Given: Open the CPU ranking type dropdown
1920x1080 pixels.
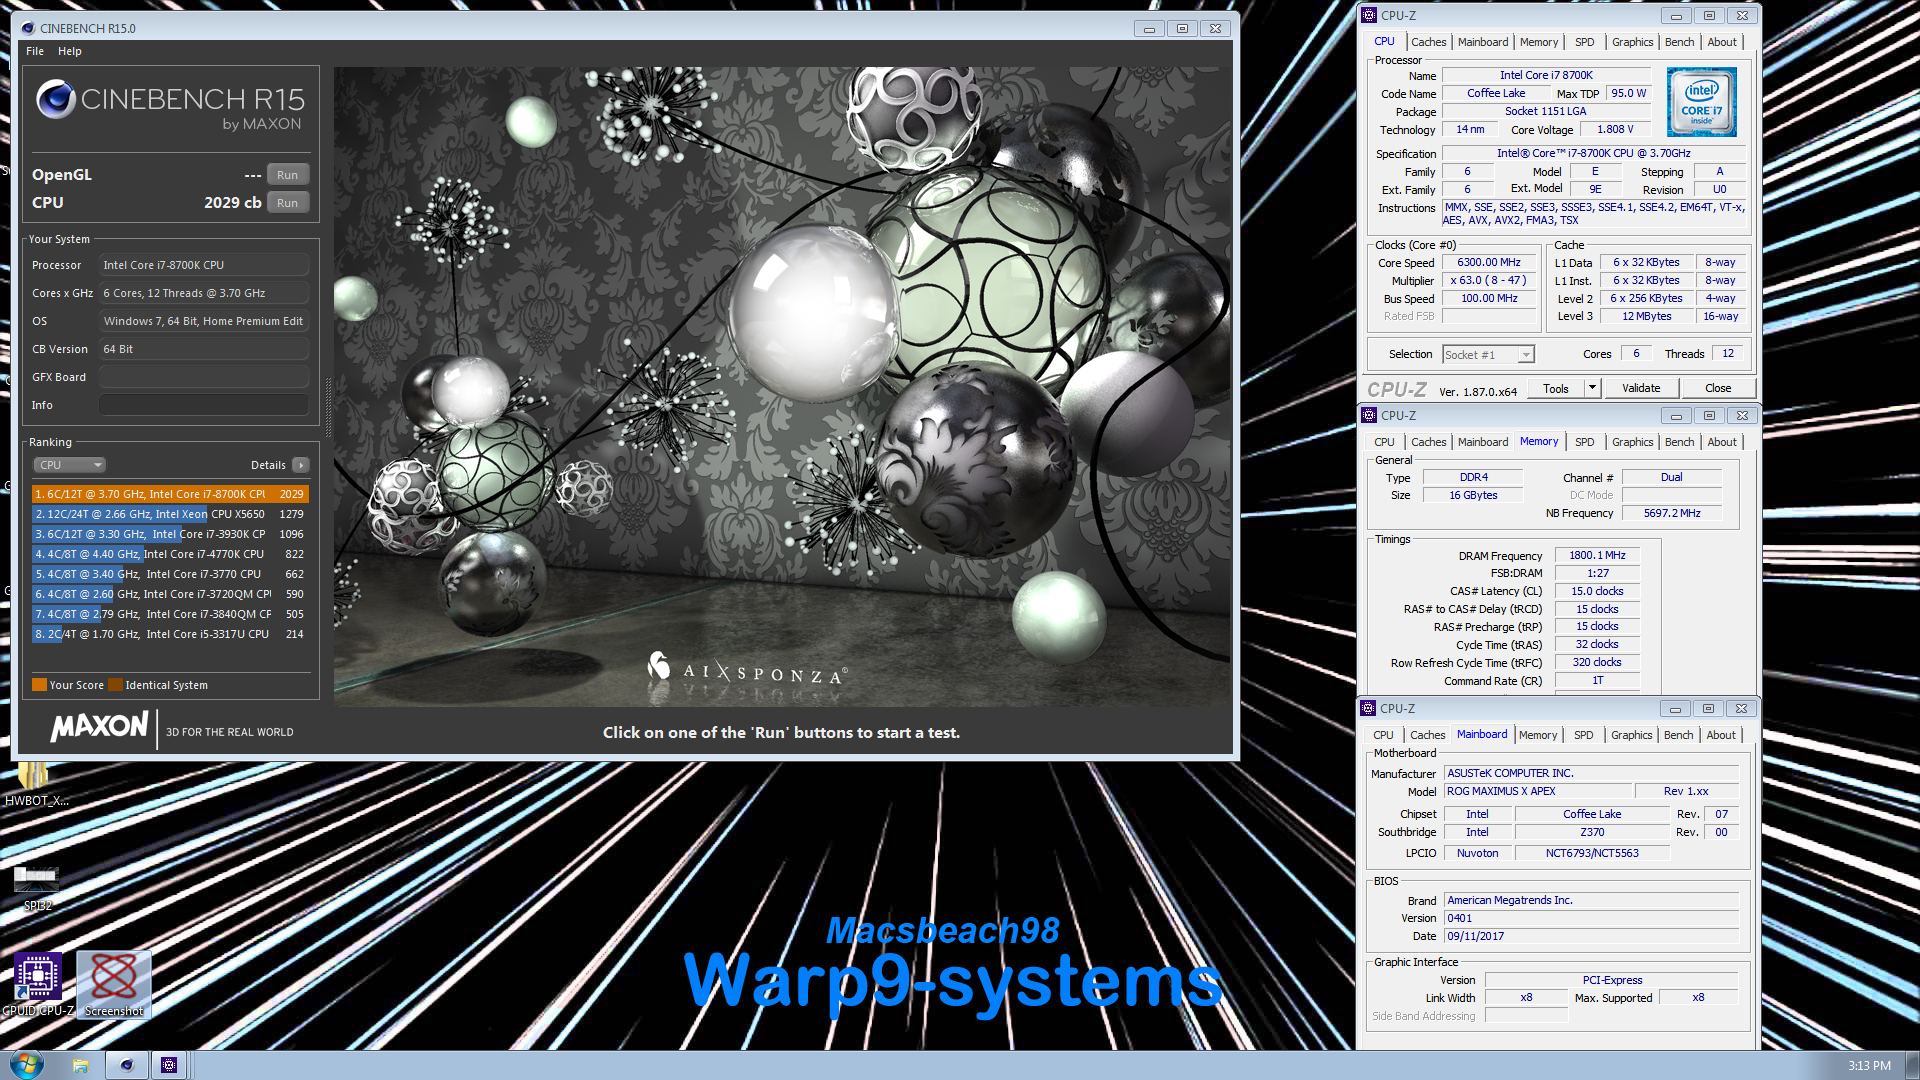Looking at the screenshot, I should [70, 465].
